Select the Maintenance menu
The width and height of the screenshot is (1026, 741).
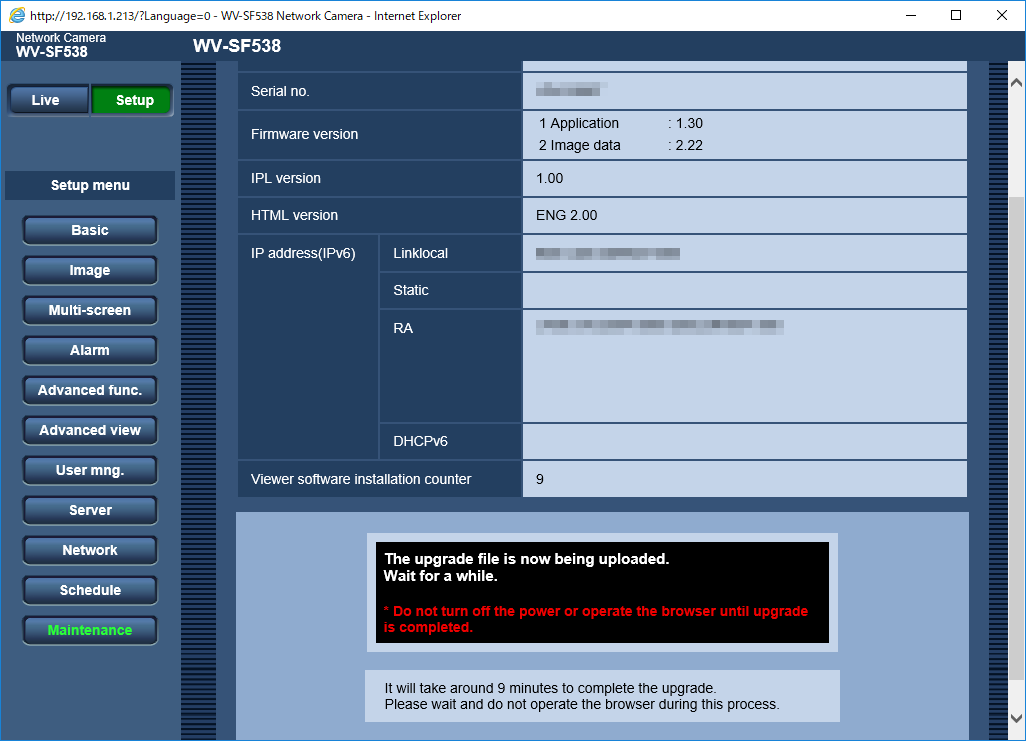coord(90,630)
